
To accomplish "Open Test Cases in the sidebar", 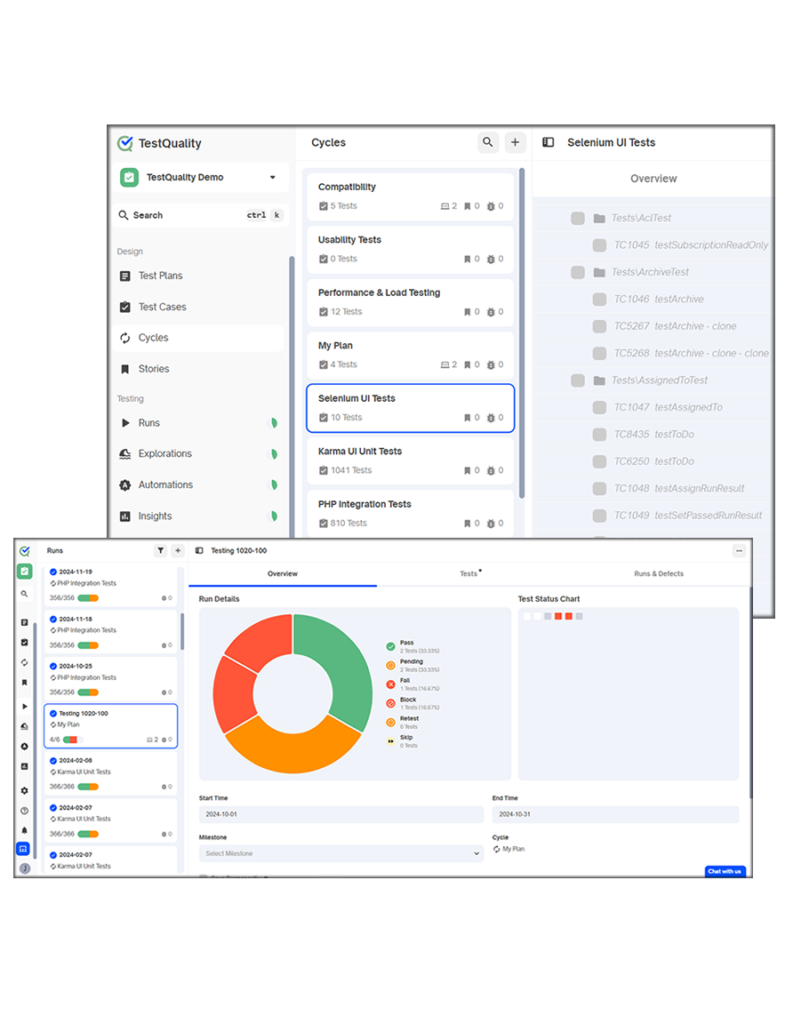I will [x=162, y=307].
